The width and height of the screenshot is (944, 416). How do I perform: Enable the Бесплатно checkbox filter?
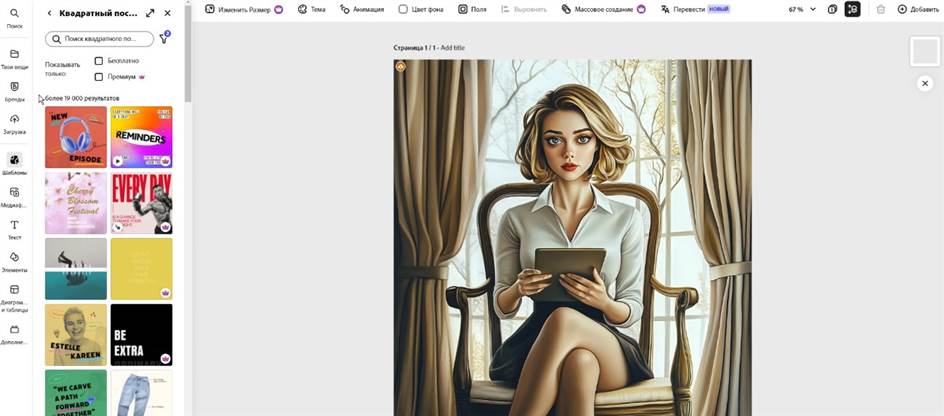click(99, 61)
